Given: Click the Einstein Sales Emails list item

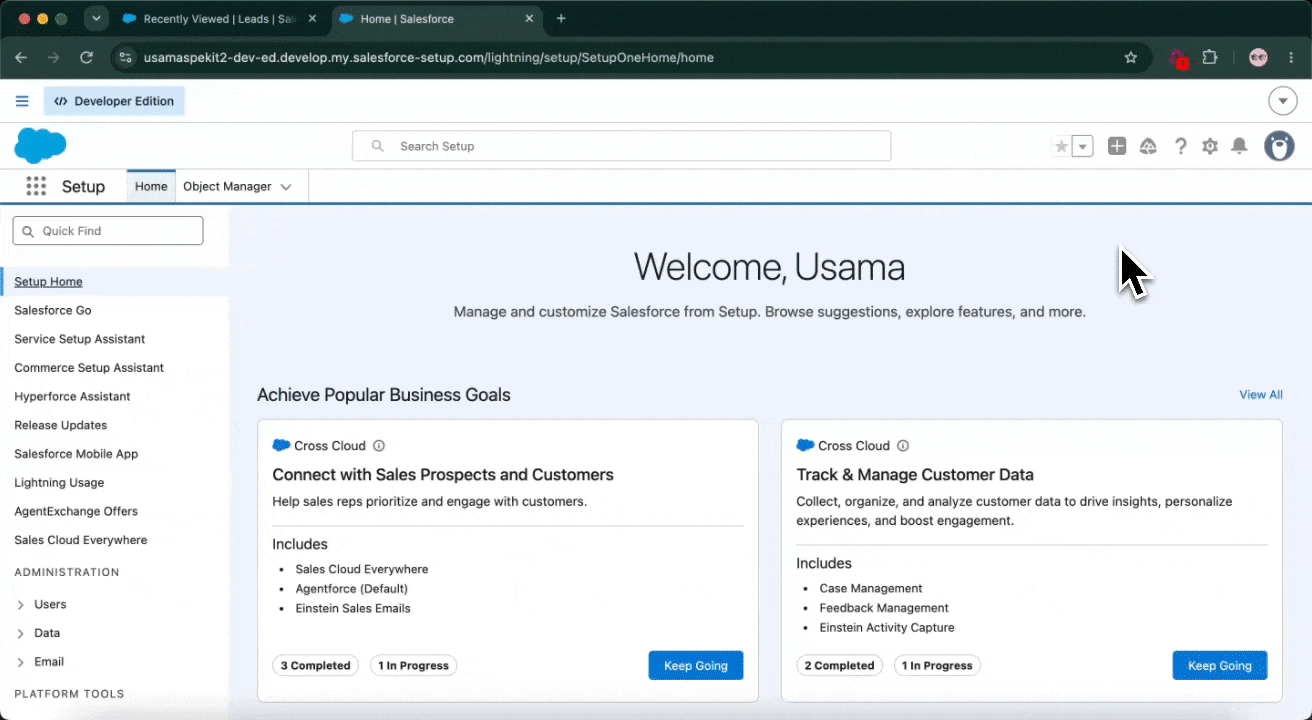Looking at the screenshot, I should (x=353, y=608).
